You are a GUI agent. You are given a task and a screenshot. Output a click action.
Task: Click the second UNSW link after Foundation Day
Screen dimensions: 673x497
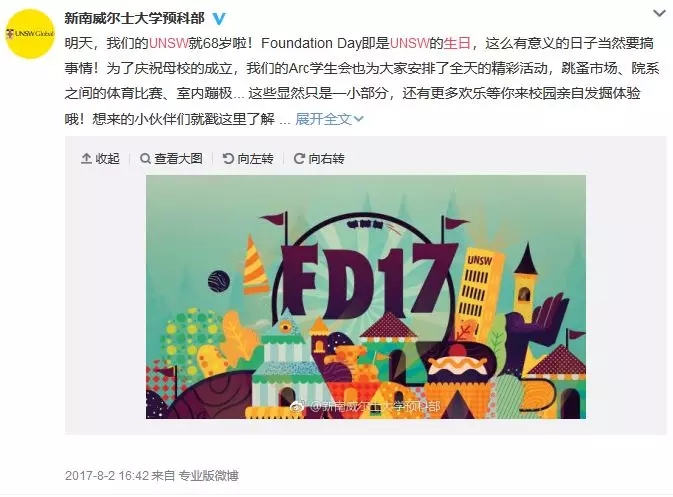(x=410, y=43)
